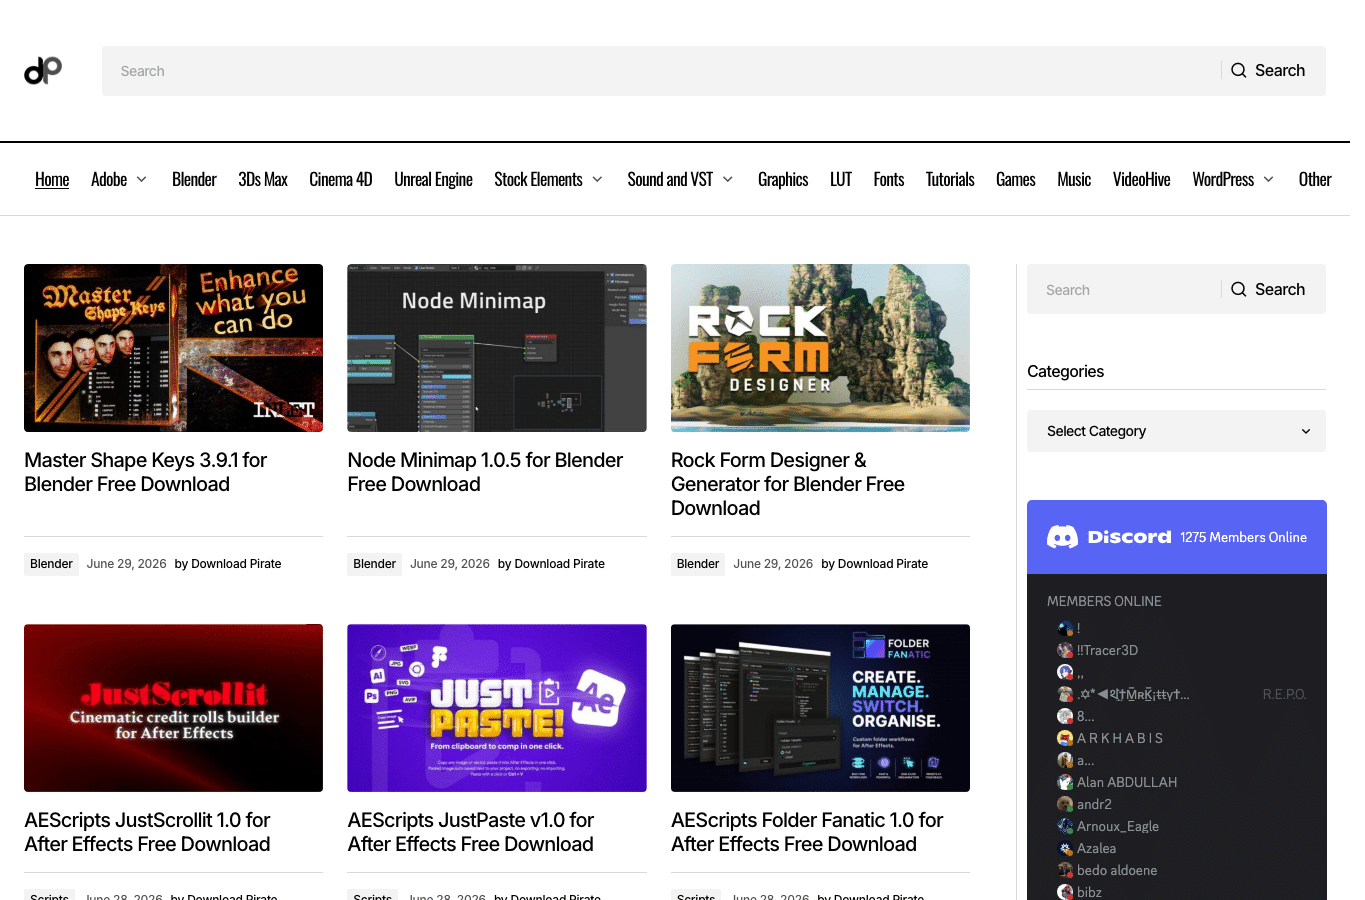Image resolution: width=1365 pixels, height=900 pixels.
Task: Open AEScripts Folder Fanatic 1.0 title link
Action: [x=807, y=832]
